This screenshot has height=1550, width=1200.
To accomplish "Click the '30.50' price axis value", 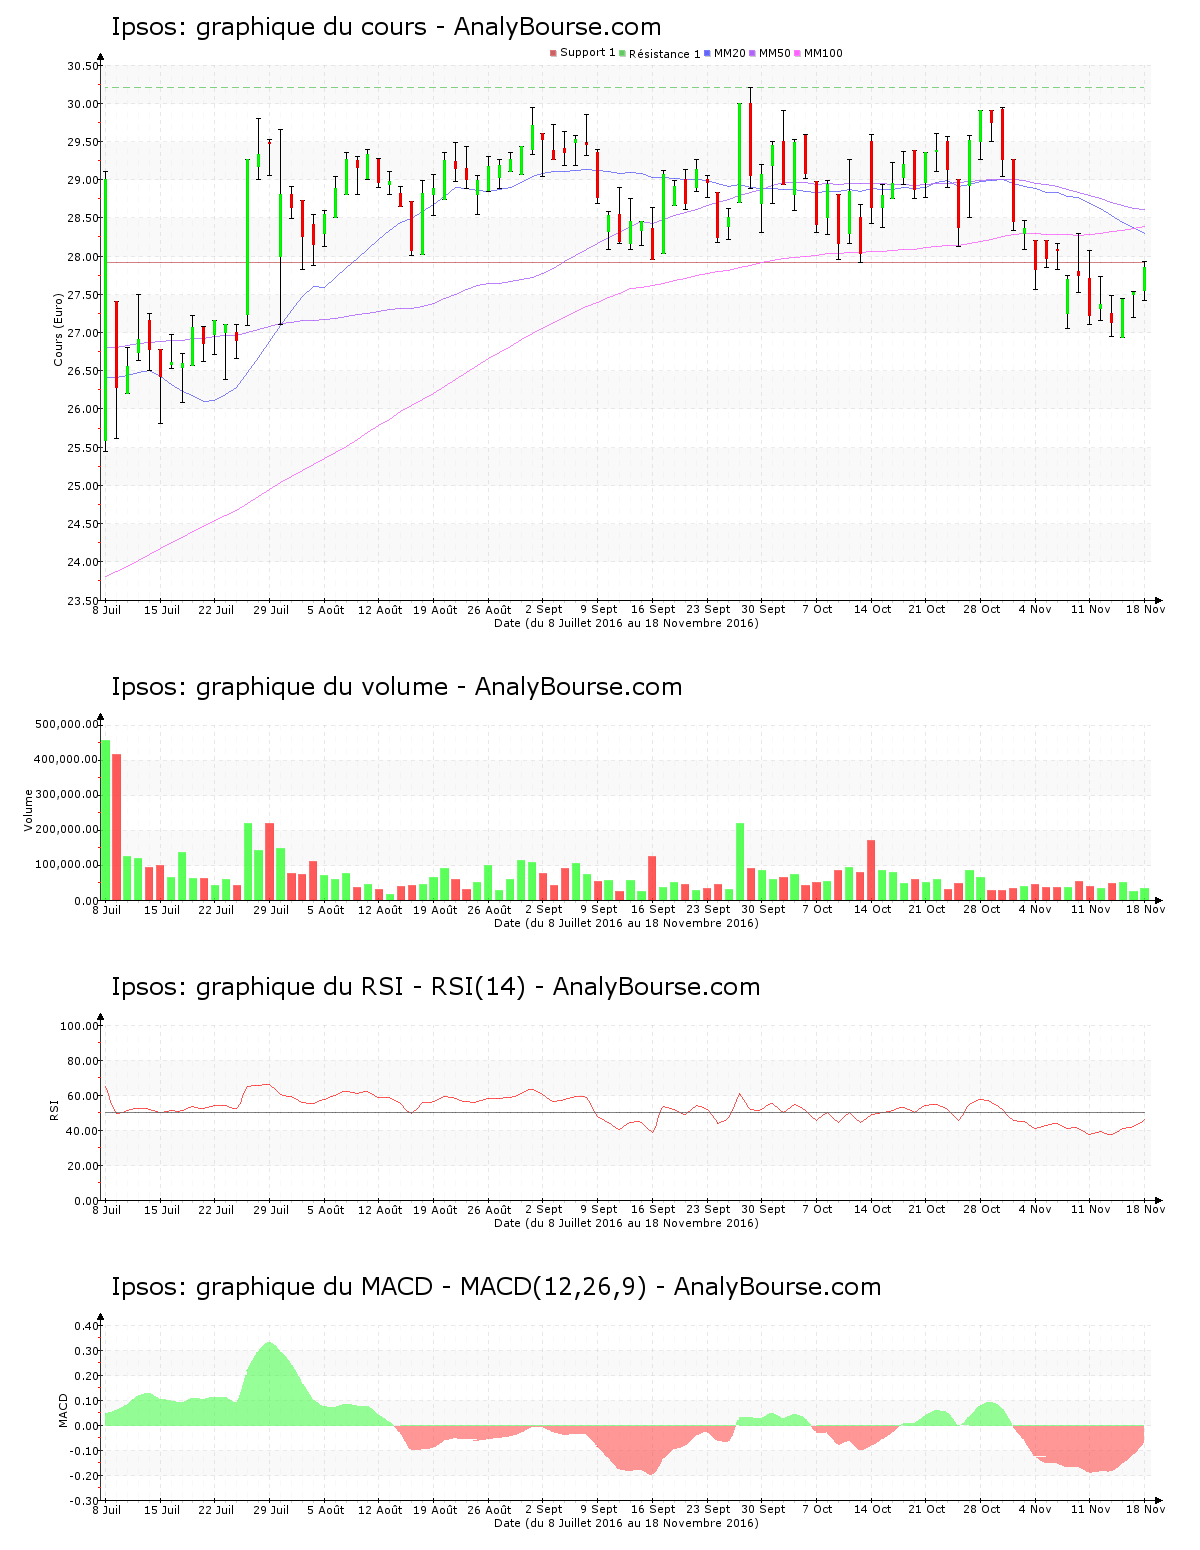I will point(83,67).
